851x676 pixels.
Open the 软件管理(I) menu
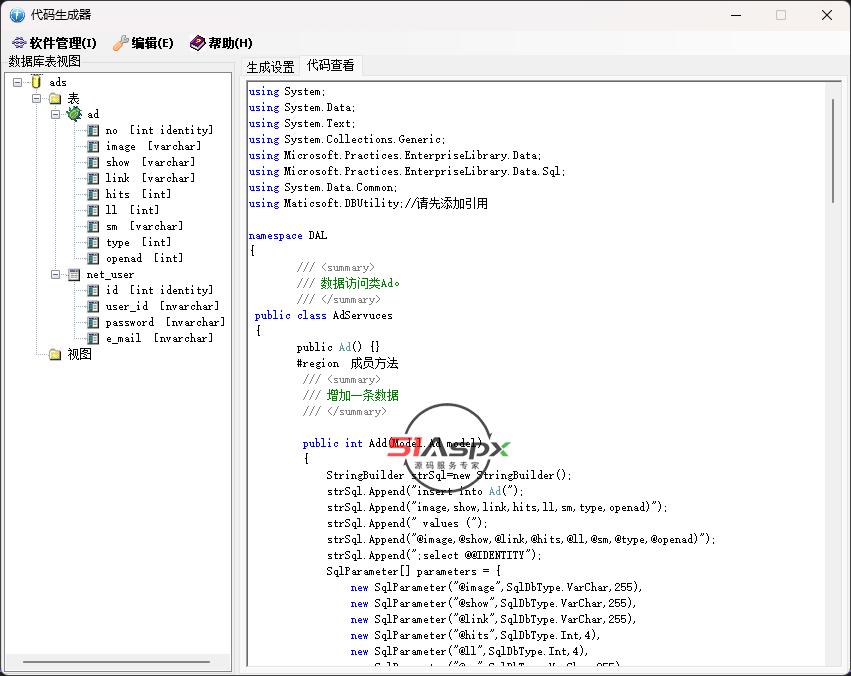click(x=54, y=43)
